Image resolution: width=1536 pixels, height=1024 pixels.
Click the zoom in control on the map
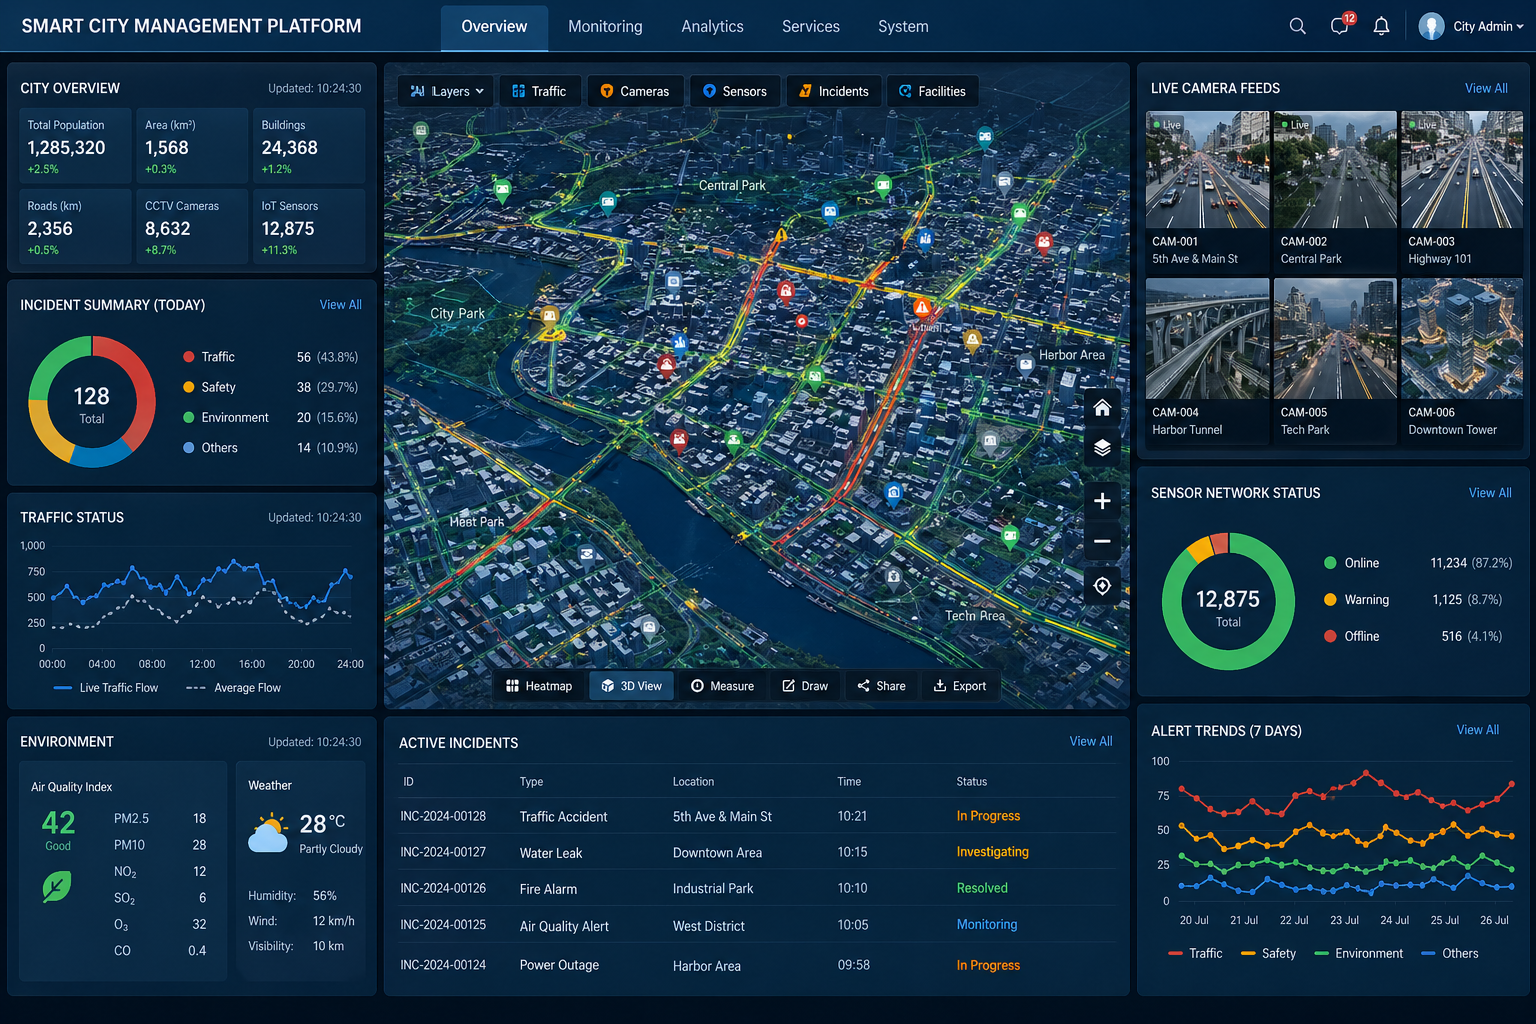1102,500
